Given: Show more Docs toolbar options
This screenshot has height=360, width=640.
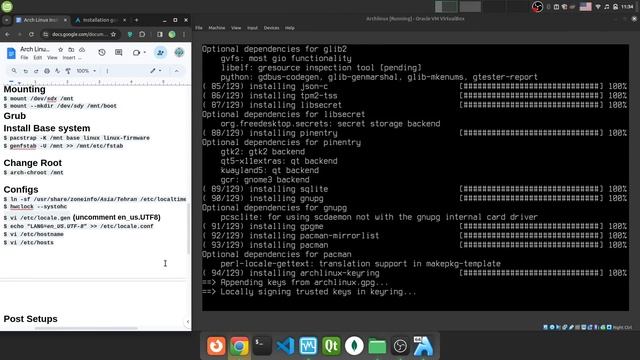Looking at the screenshot, I should tap(107, 71).
